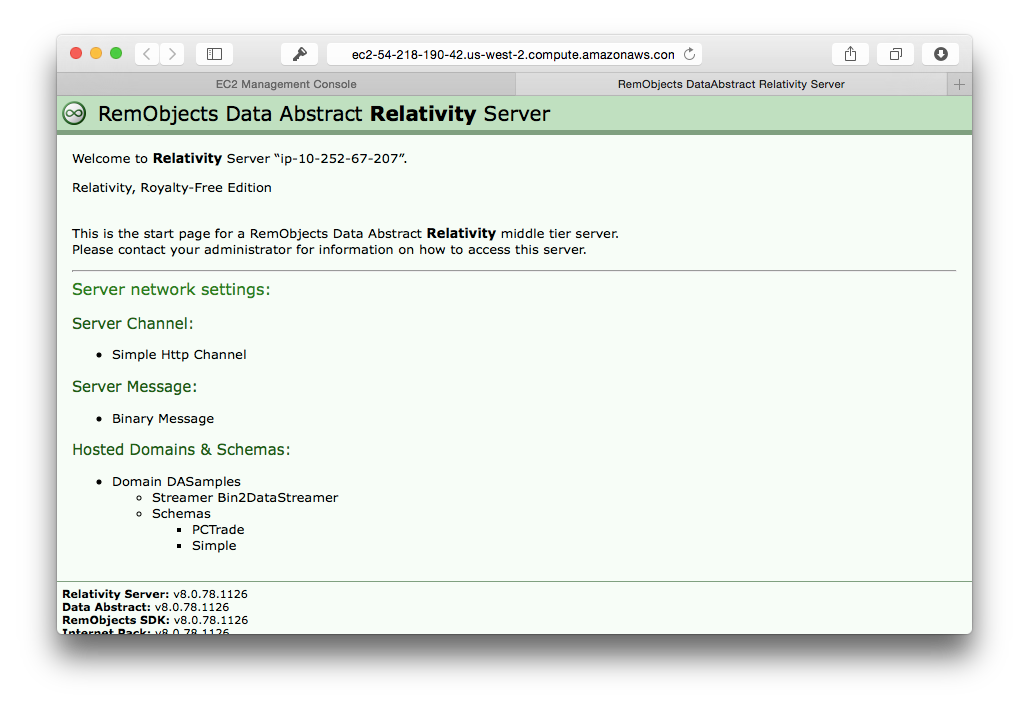Go back to the previous page
1029x713 pixels.
[x=147, y=54]
